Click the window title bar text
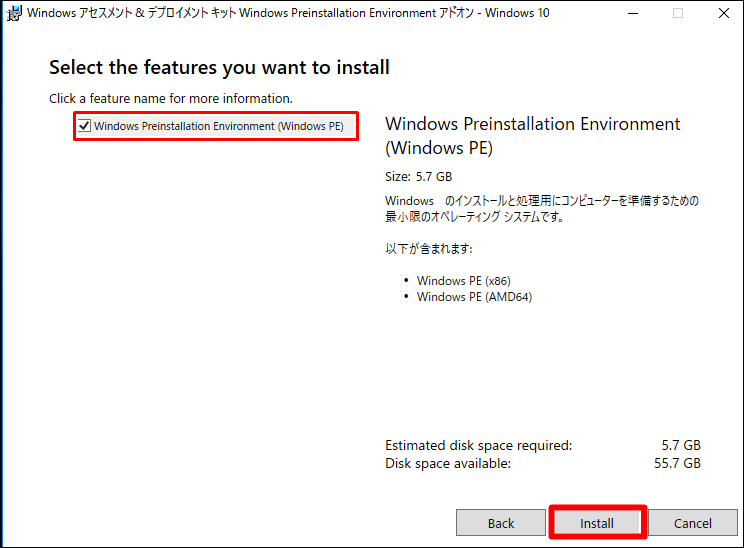Image resolution: width=744 pixels, height=548 pixels. (288, 13)
